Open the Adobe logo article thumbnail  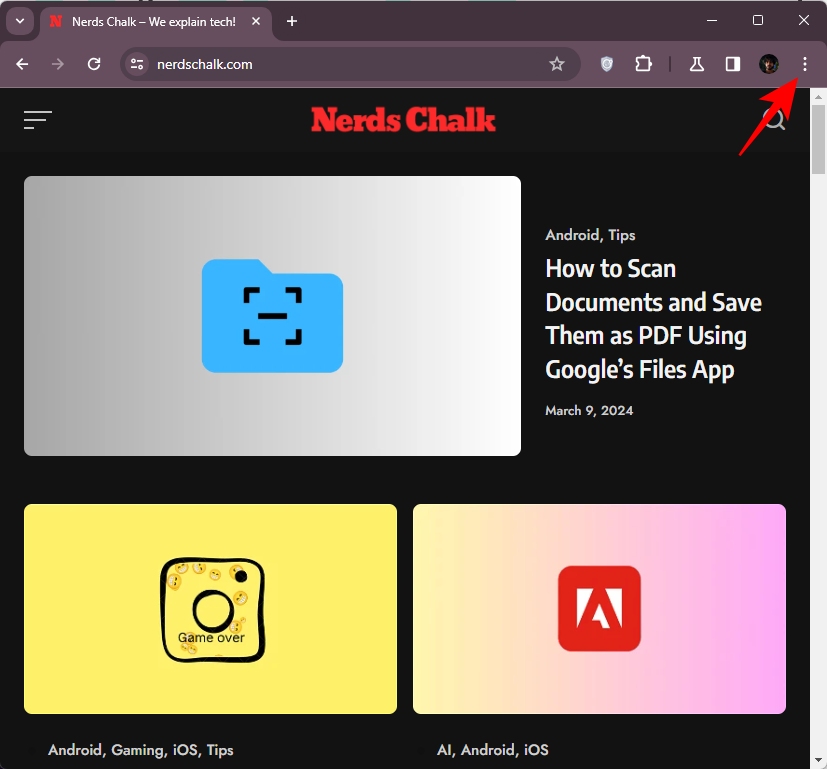click(x=599, y=608)
